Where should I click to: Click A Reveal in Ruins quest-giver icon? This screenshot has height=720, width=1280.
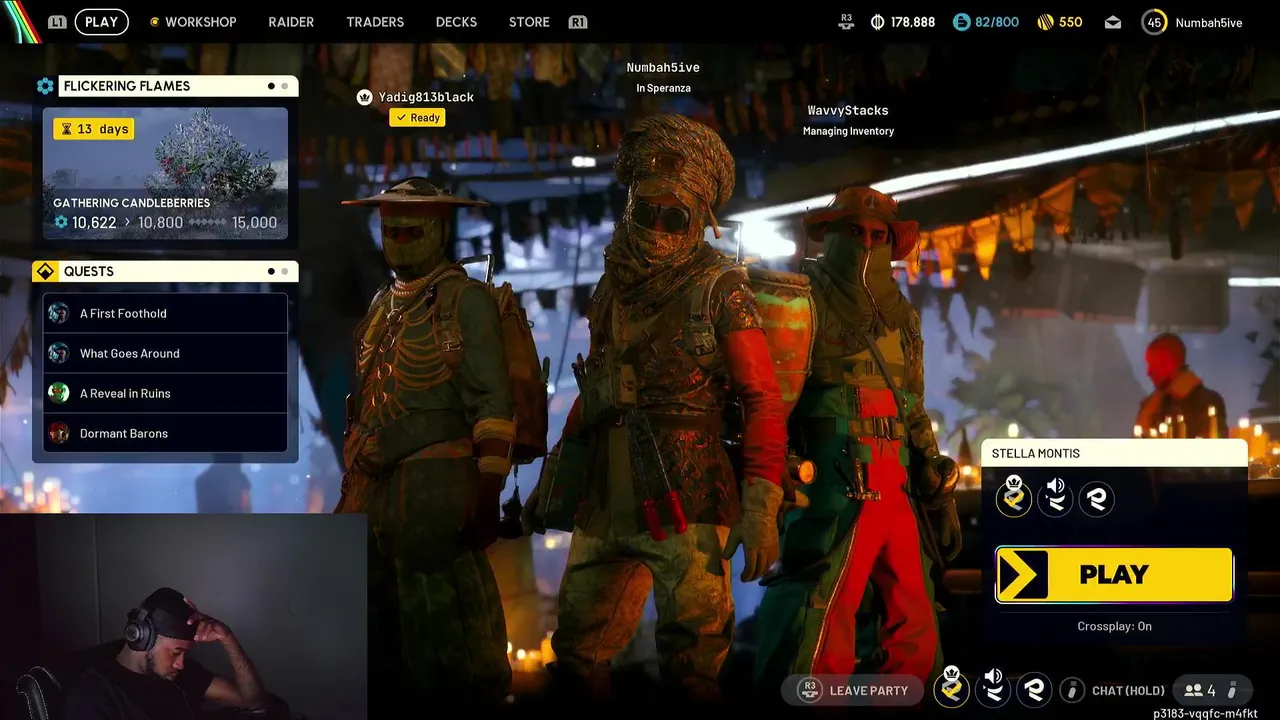pos(59,393)
